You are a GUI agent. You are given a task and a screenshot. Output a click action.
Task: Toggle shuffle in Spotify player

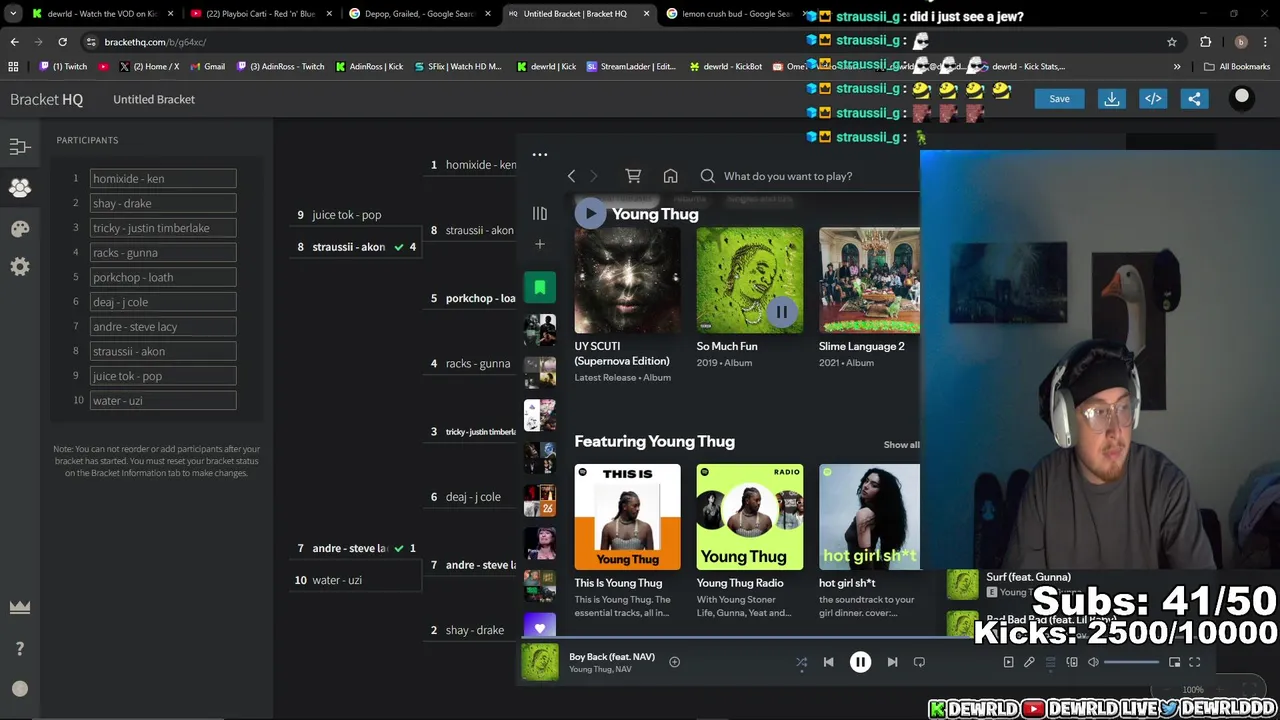pyautogui.click(x=801, y=662)
